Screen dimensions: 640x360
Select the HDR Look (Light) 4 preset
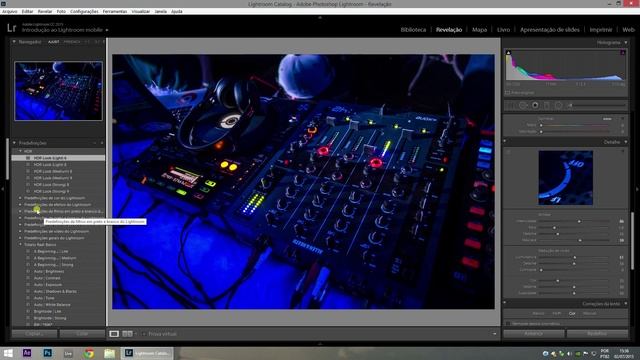50,158
